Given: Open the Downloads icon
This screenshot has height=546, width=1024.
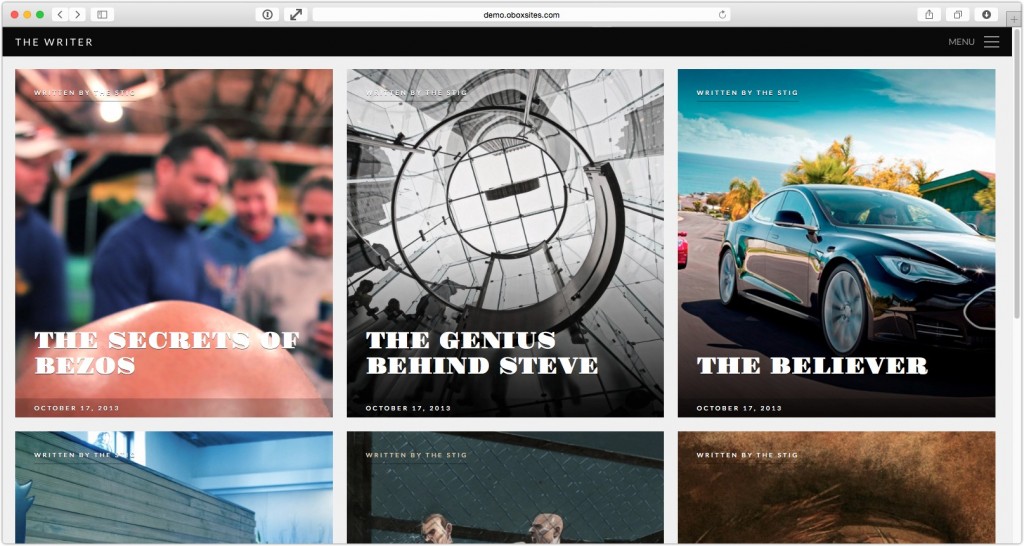Looking at the screenshot, I should pyautogui.click(x=986, y=14).
